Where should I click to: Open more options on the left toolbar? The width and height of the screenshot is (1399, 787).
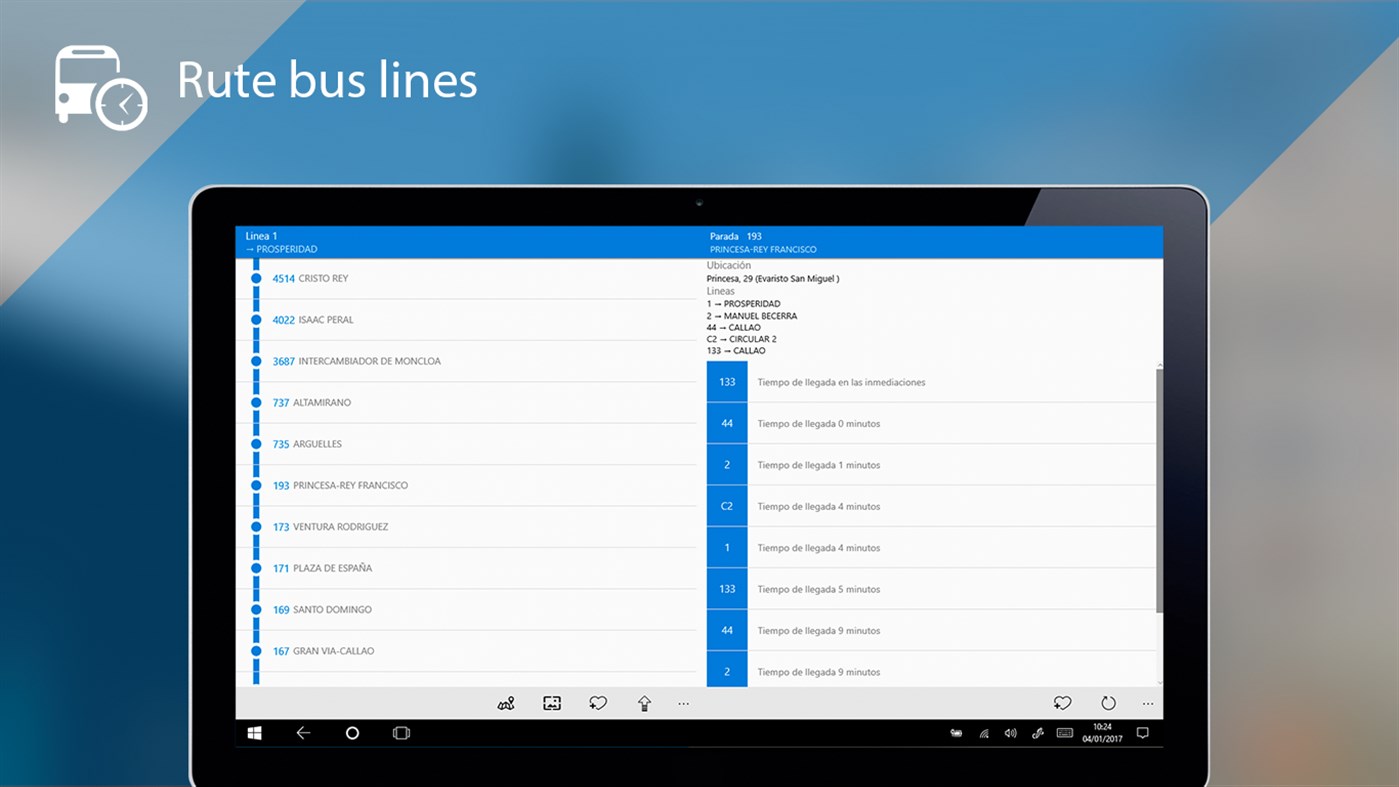click(683, 703)
